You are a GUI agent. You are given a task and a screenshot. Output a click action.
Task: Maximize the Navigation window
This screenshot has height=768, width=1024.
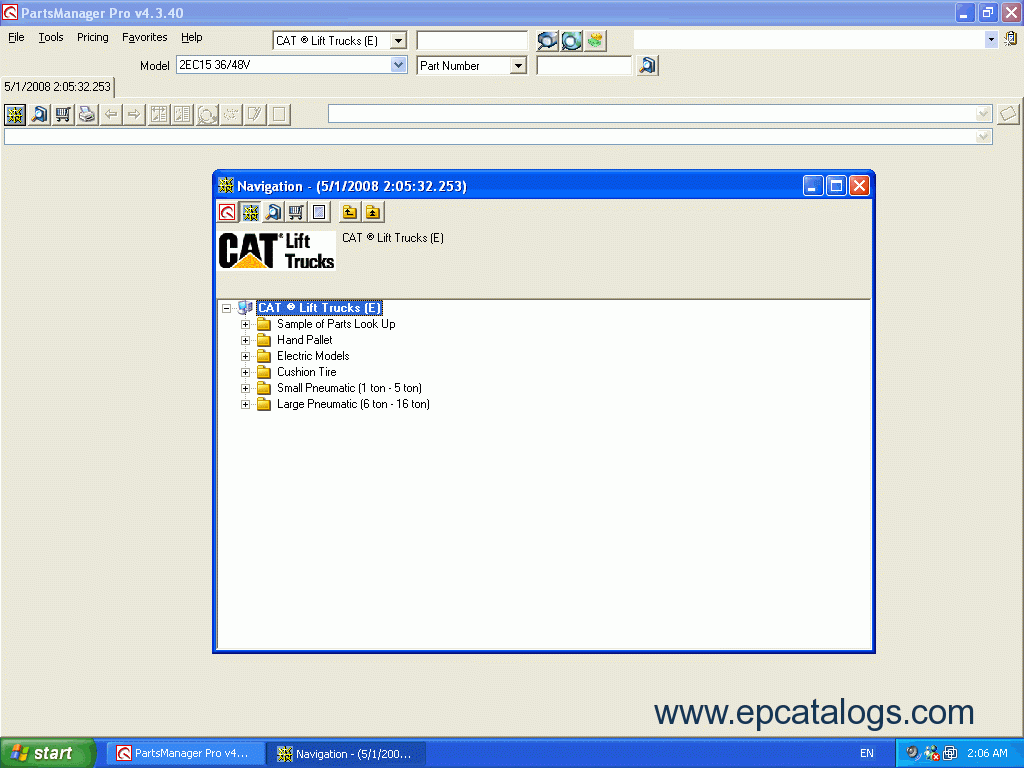[x=836, y=186]
